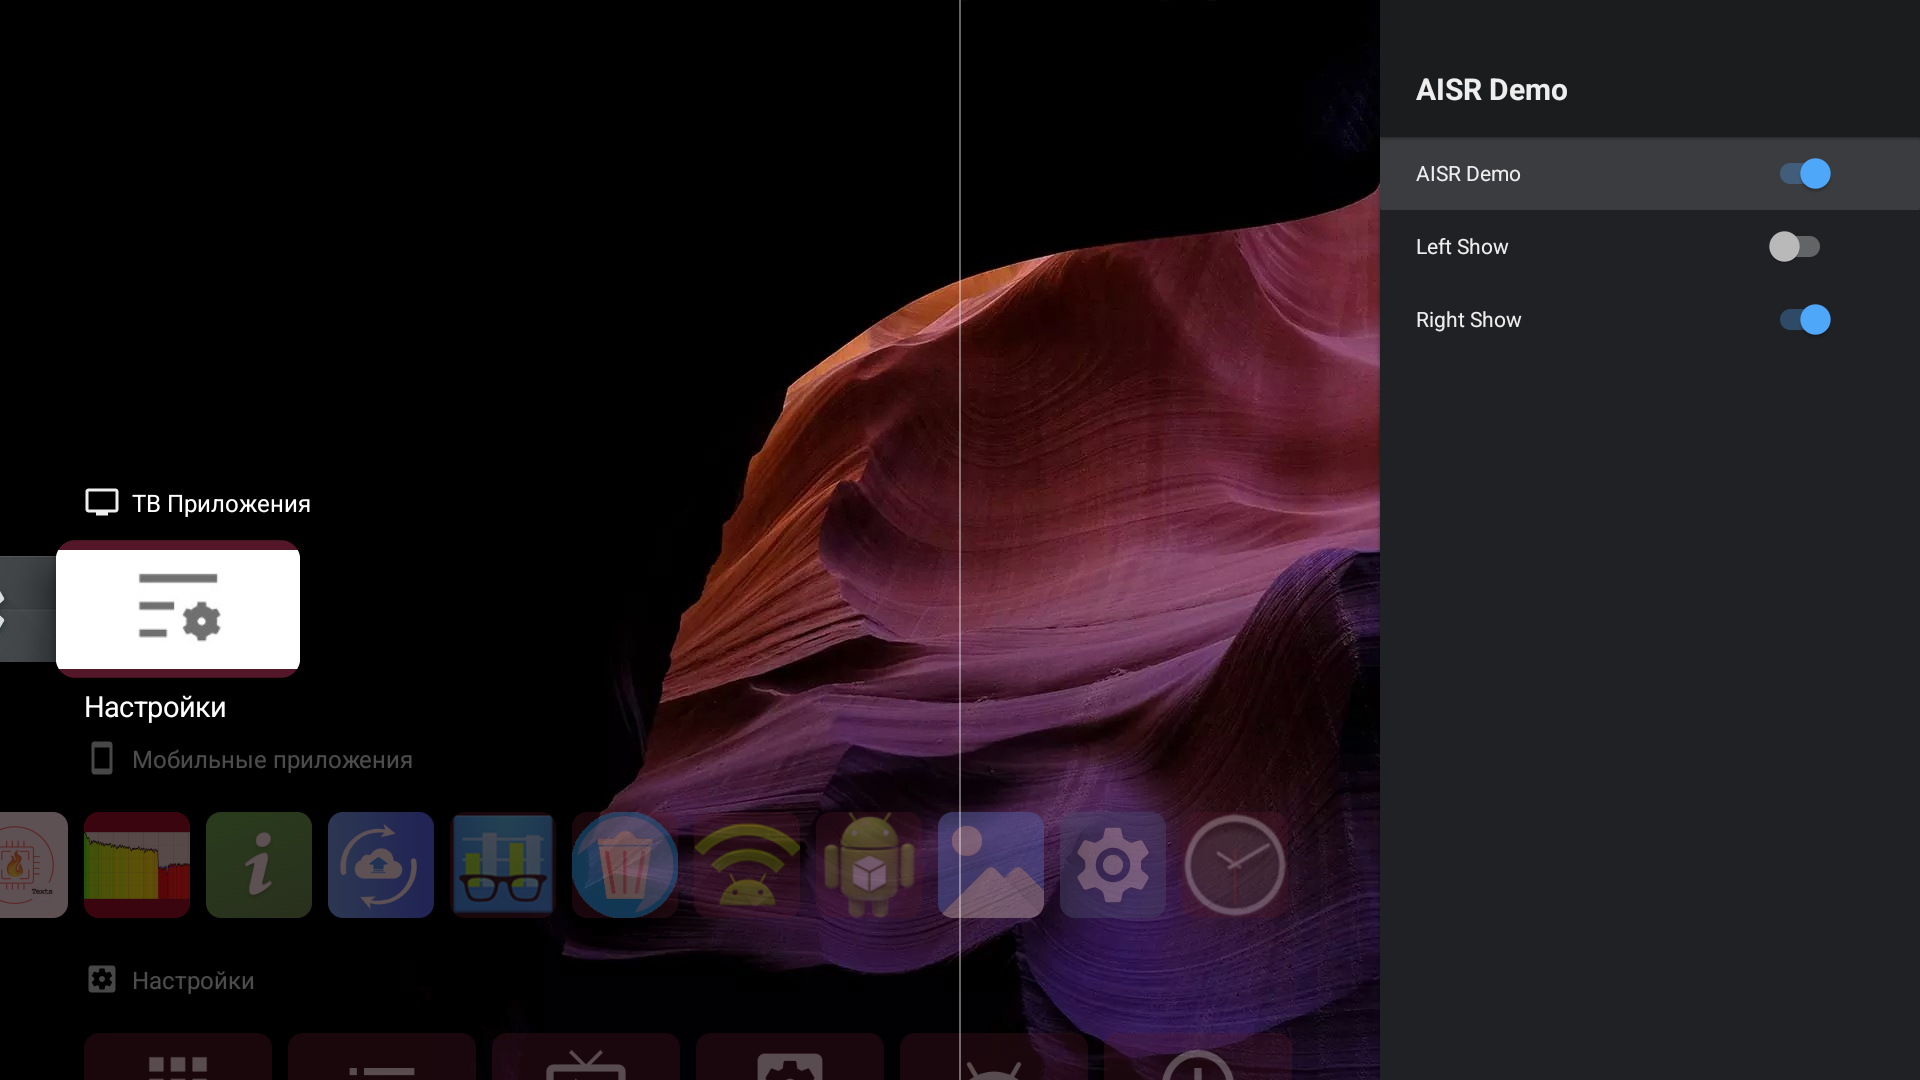The image size is (1920, 1080).
Task: Open the gear settings app icon
Action: point(1113,865)
